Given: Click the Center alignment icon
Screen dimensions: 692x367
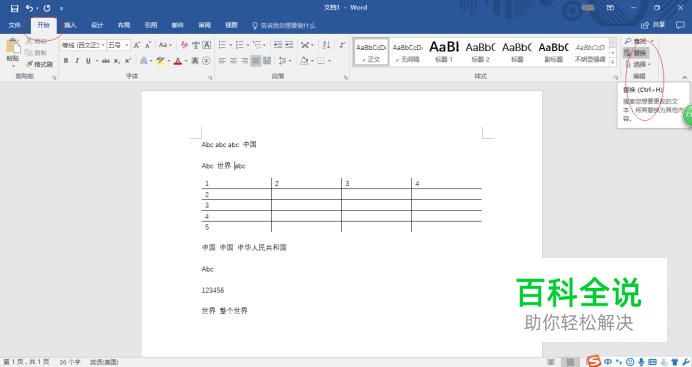Looking at the screenshot, I should coord(233,61).
